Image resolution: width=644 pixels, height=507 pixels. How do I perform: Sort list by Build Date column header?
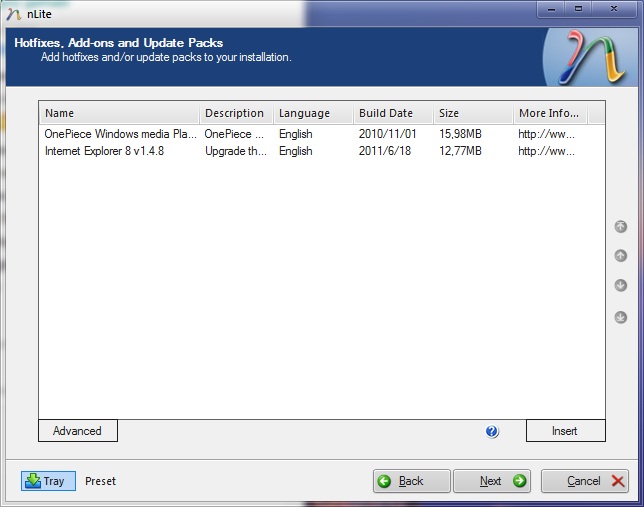point(393,113)
